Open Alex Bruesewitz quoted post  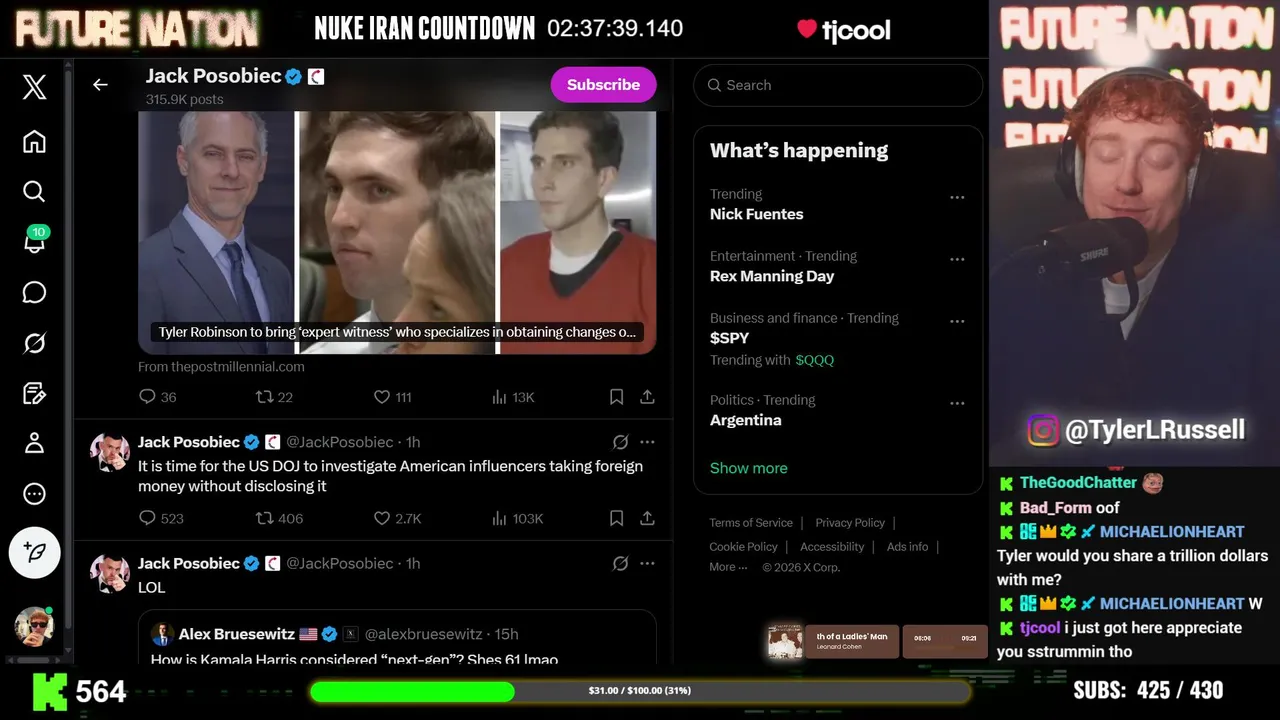pos(397,637)
